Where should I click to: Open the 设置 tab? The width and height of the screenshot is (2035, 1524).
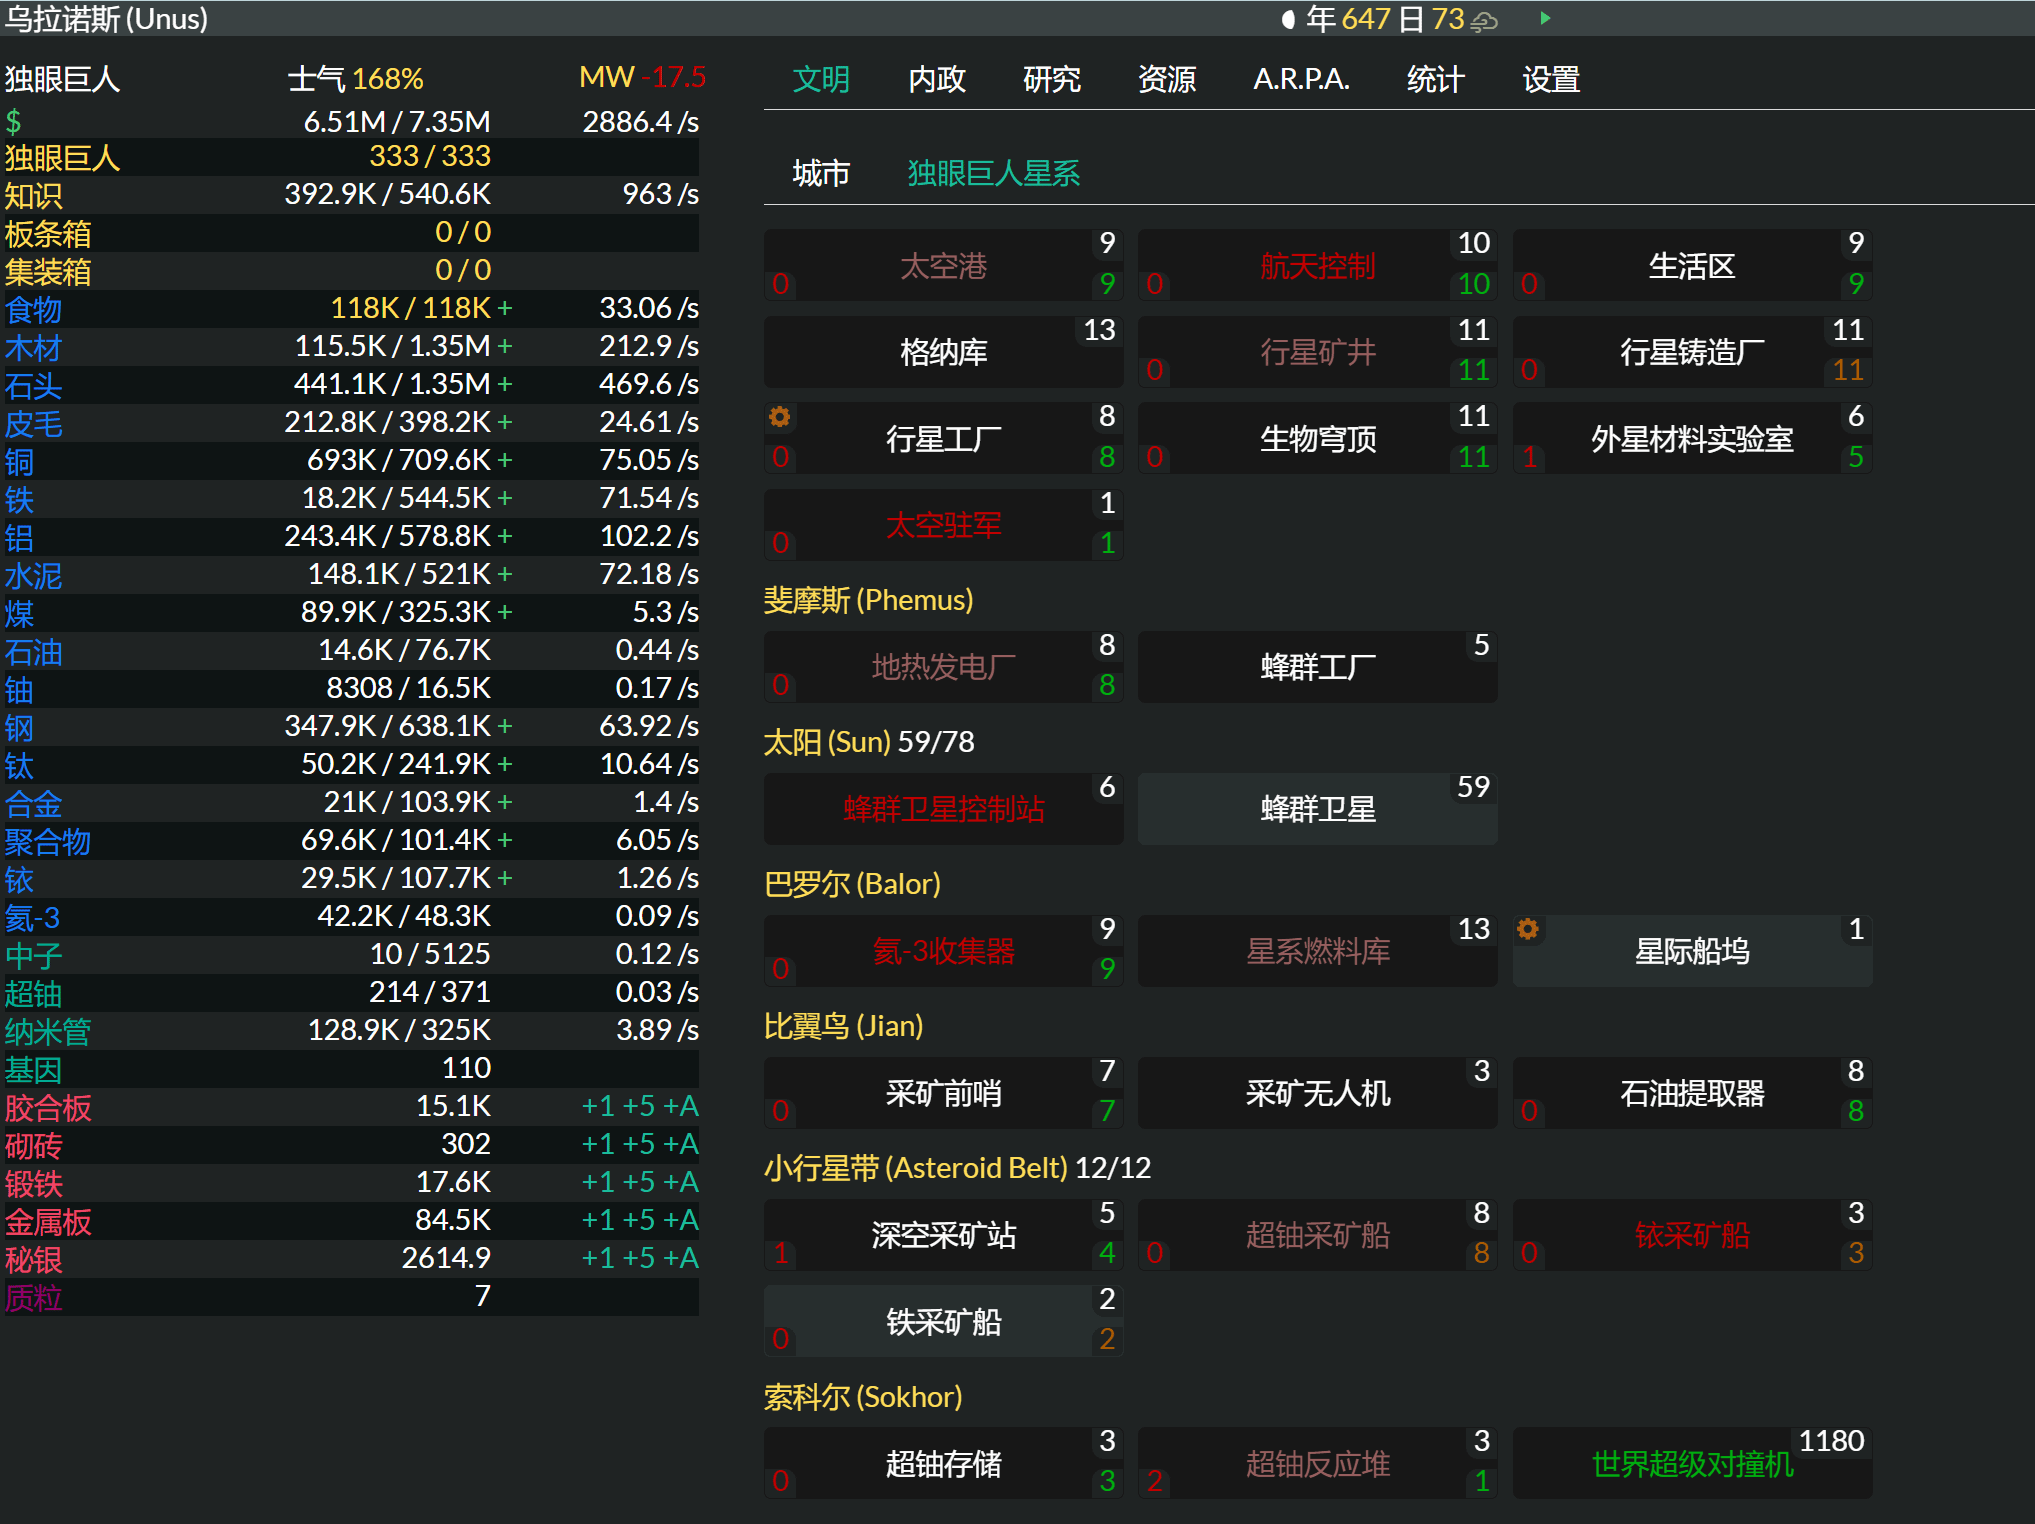pos(1551,79)
